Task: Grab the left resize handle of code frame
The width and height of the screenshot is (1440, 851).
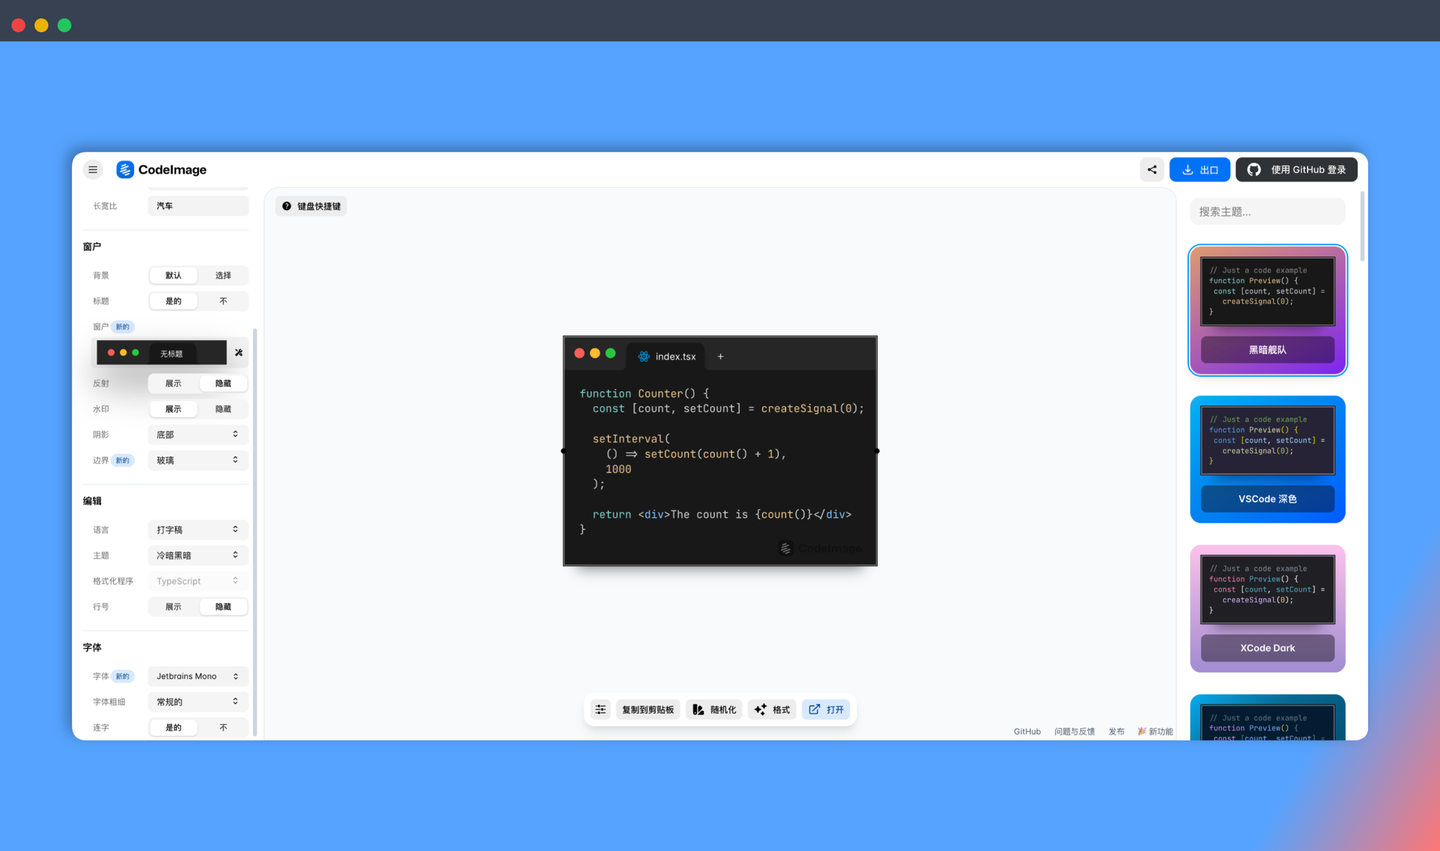Action: click(563, 451)
